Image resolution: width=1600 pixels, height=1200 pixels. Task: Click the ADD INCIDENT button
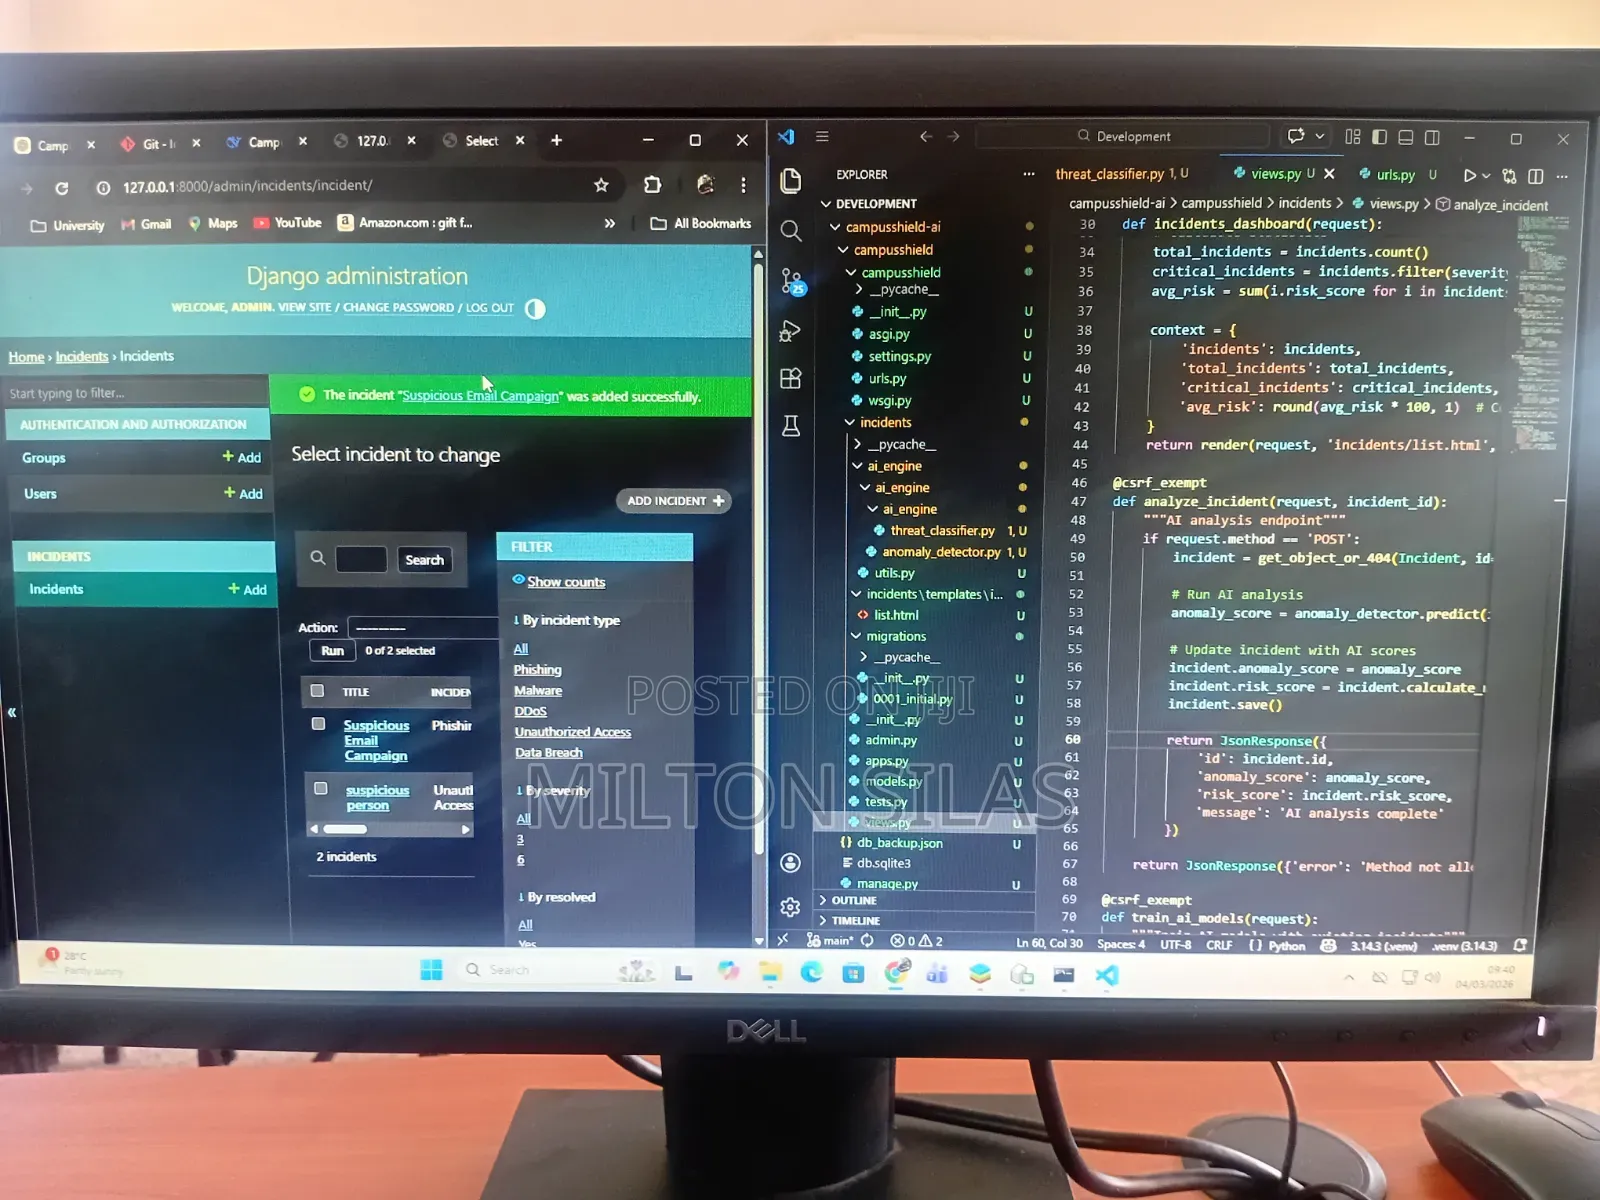pyautogui.click(x=674, y=501)
